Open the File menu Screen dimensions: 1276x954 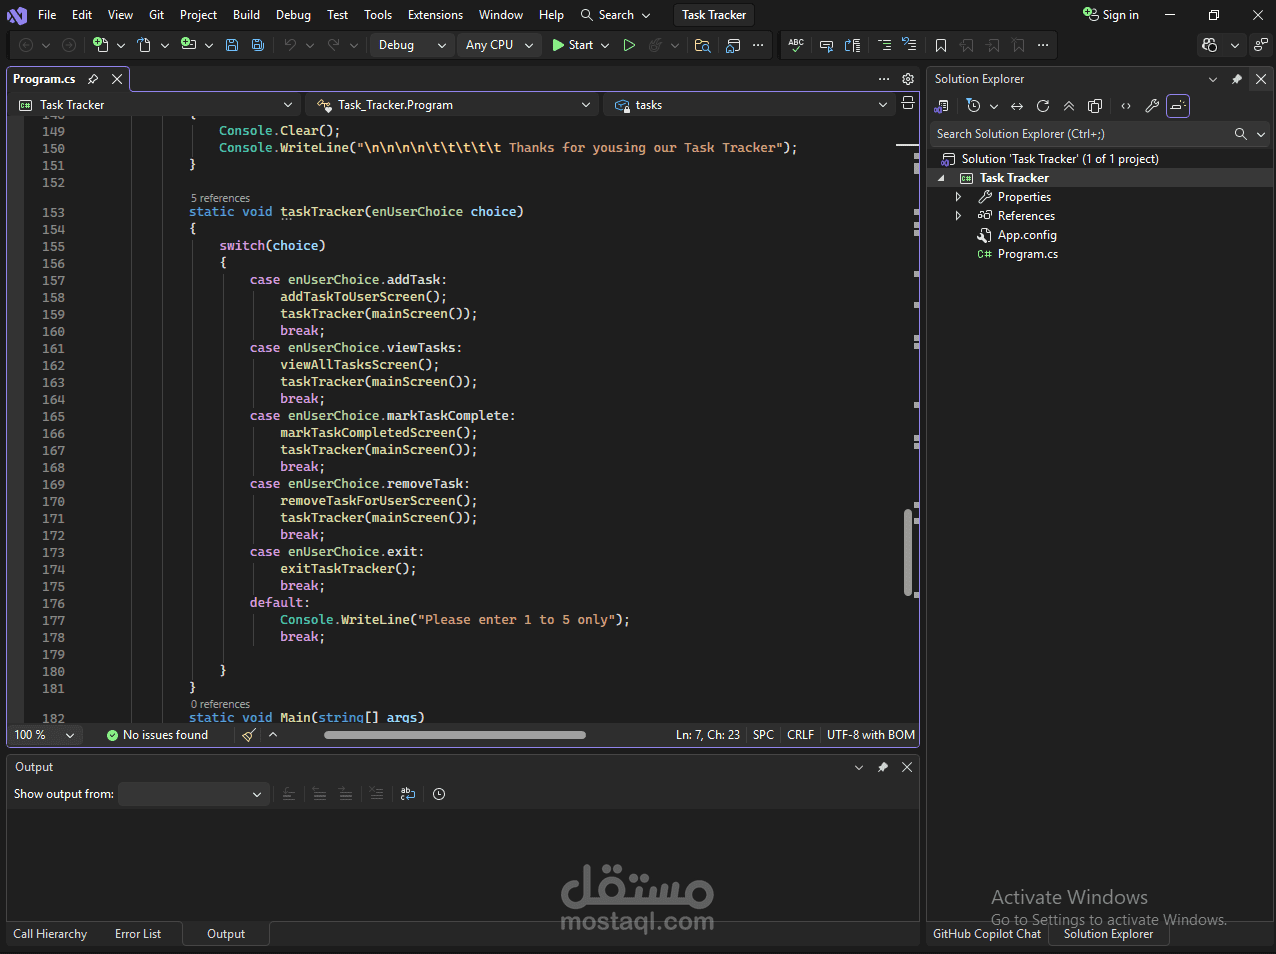coord(47,15)
